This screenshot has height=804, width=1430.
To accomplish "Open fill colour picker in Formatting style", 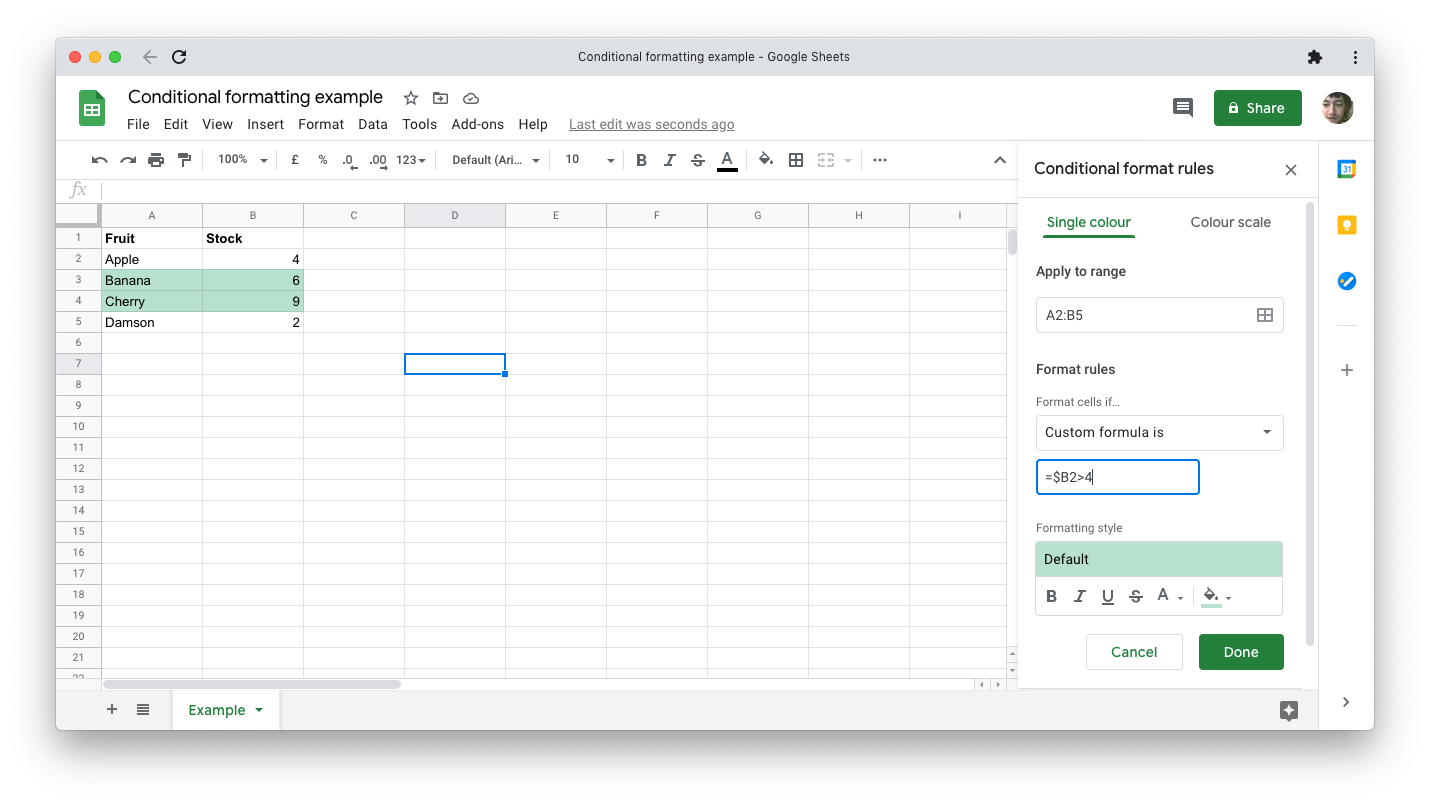I will [1216, 596].
